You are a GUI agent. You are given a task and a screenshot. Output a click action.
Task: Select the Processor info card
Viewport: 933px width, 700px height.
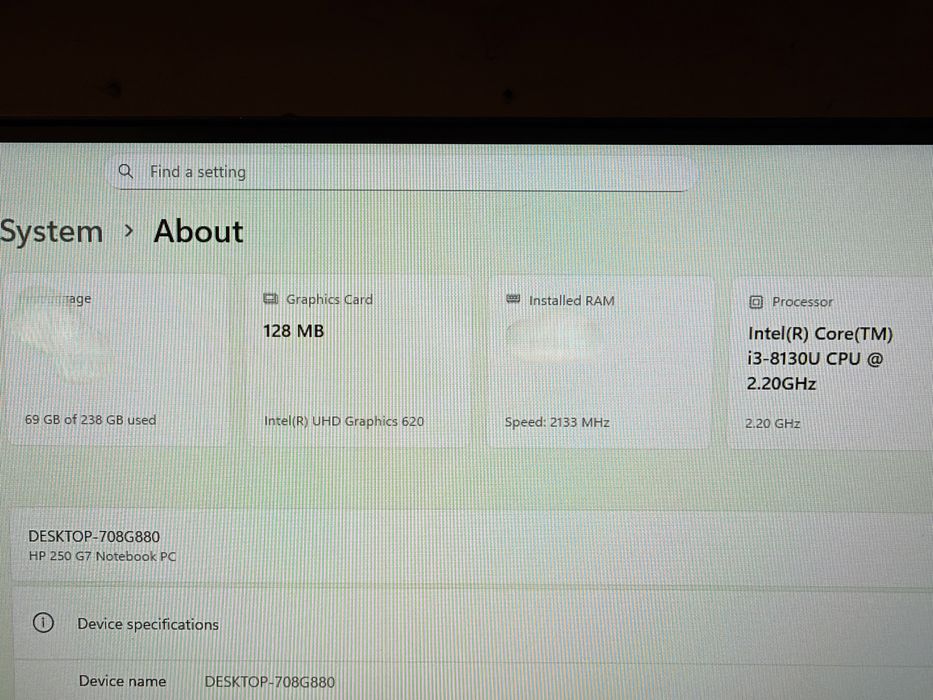[832, 363]
